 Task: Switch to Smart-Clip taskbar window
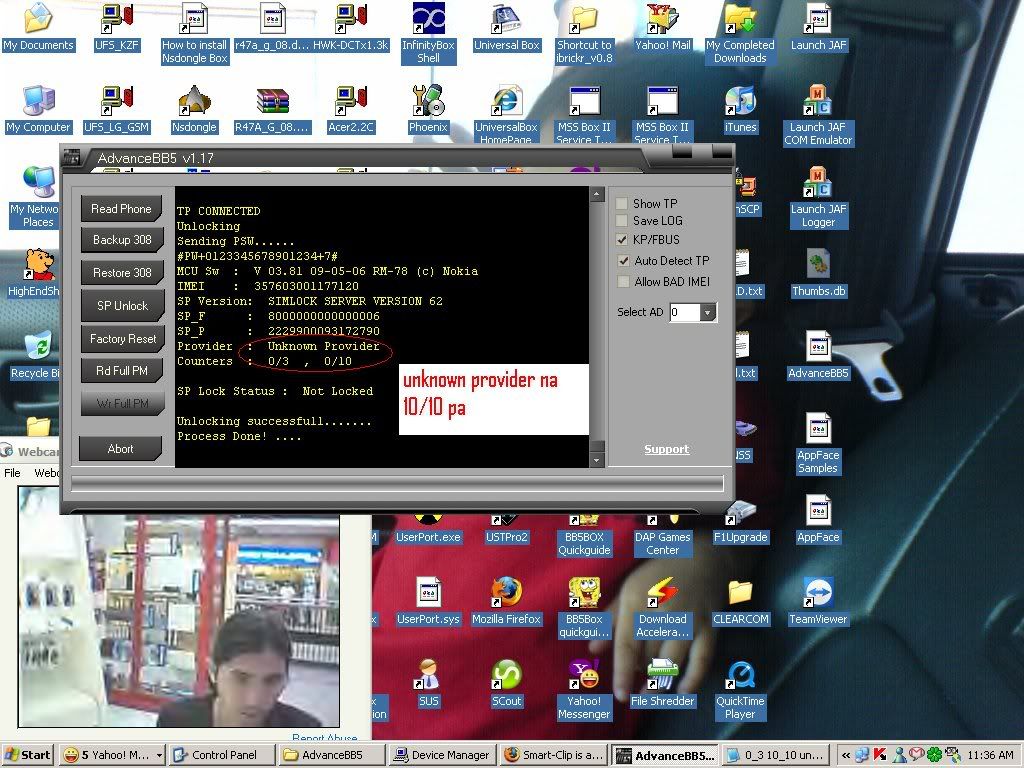coord(554,755)
